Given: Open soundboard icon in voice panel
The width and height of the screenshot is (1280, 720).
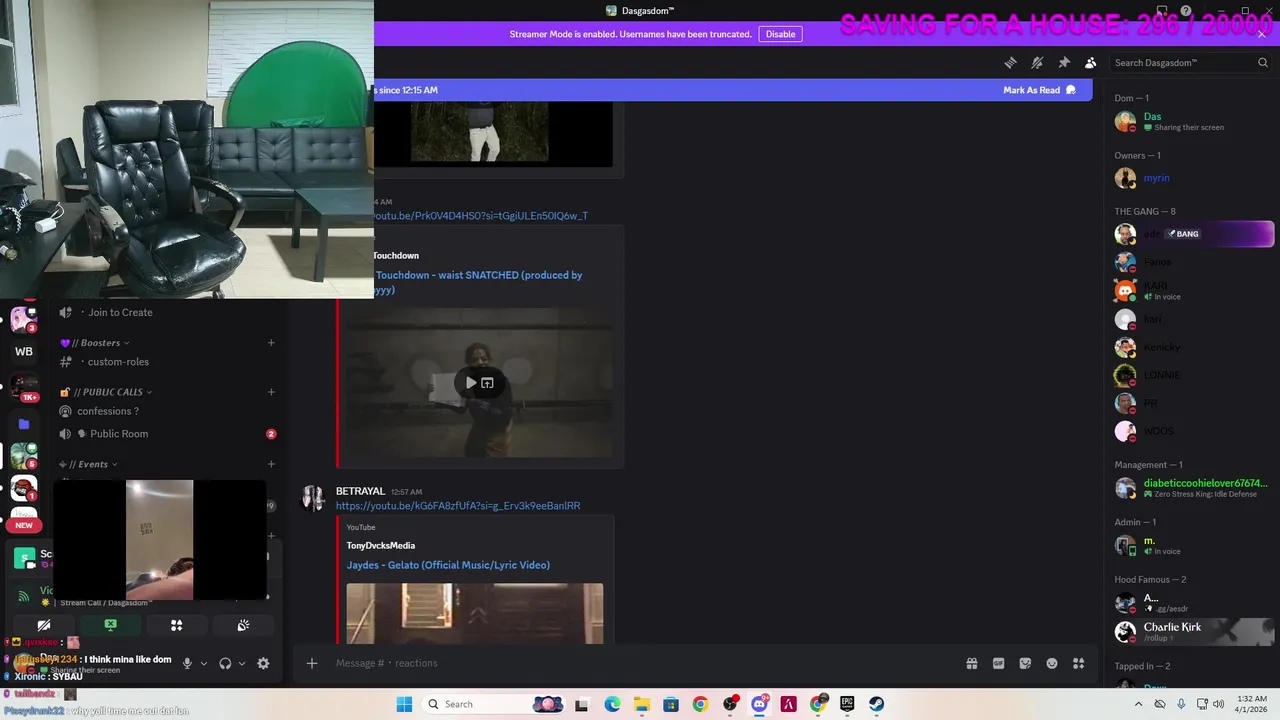Looking at the screenshot, I should (243, 625).
